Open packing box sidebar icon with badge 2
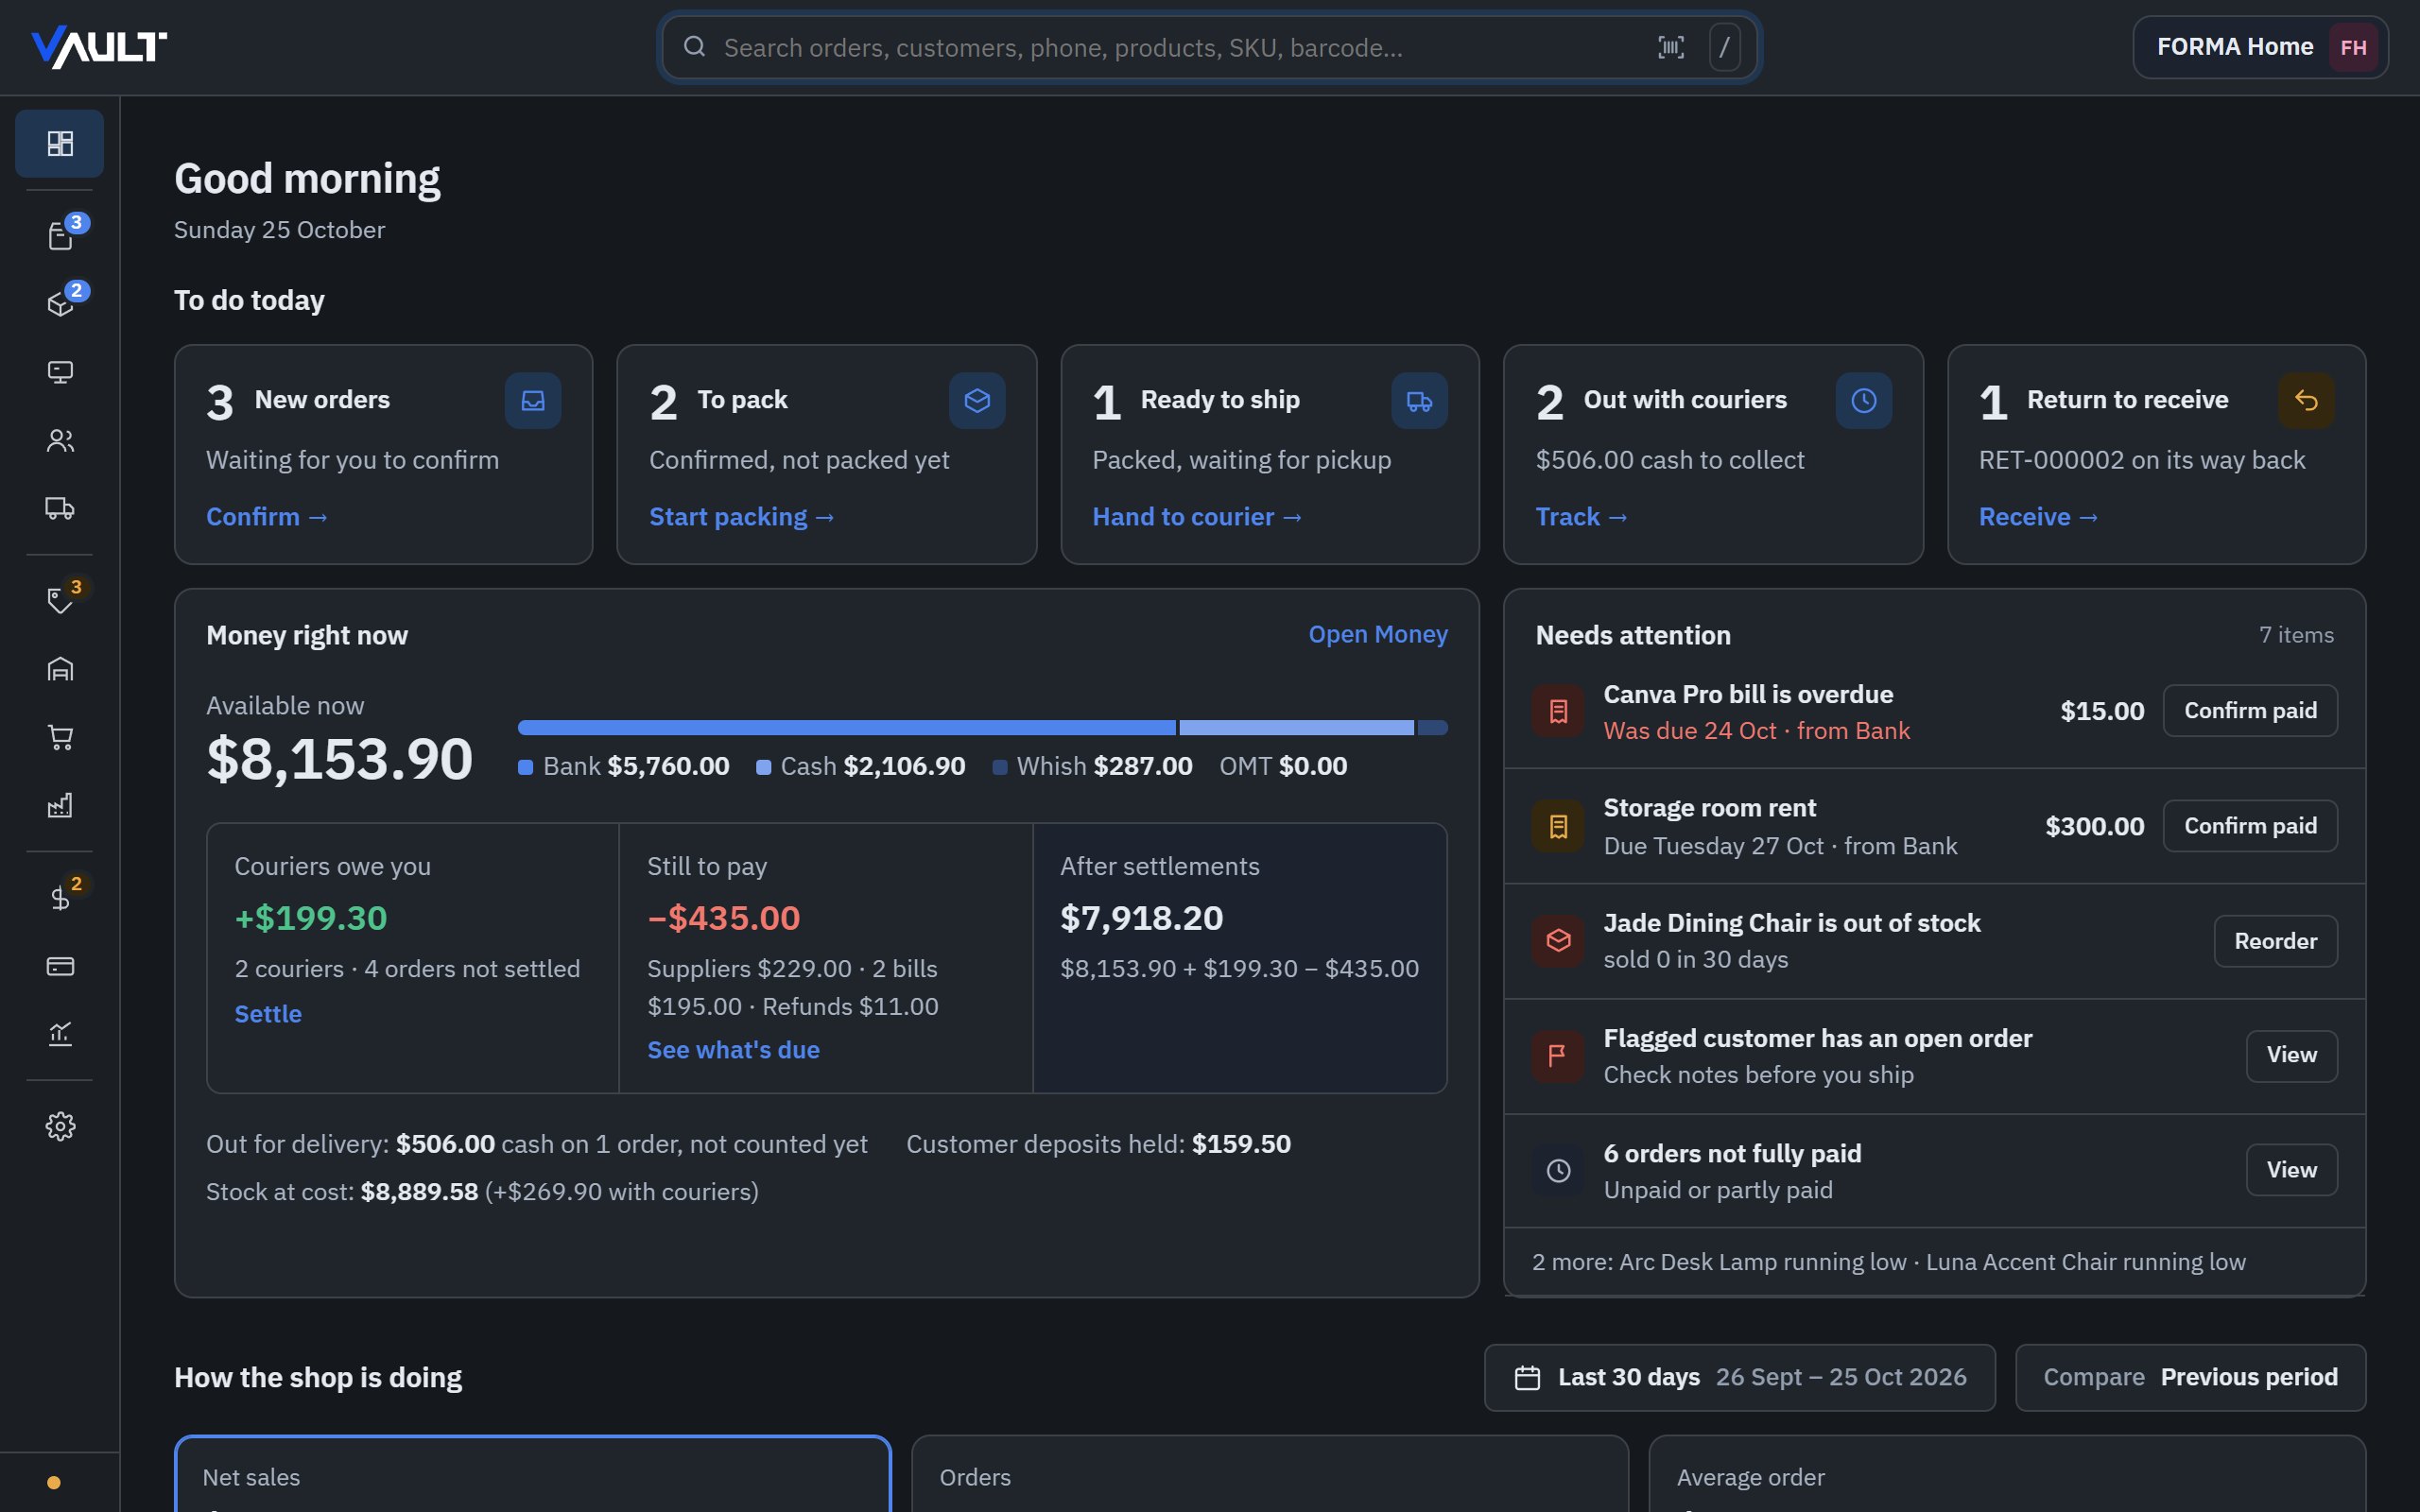Screen dimensions: 2420x1512 [60, 304]
